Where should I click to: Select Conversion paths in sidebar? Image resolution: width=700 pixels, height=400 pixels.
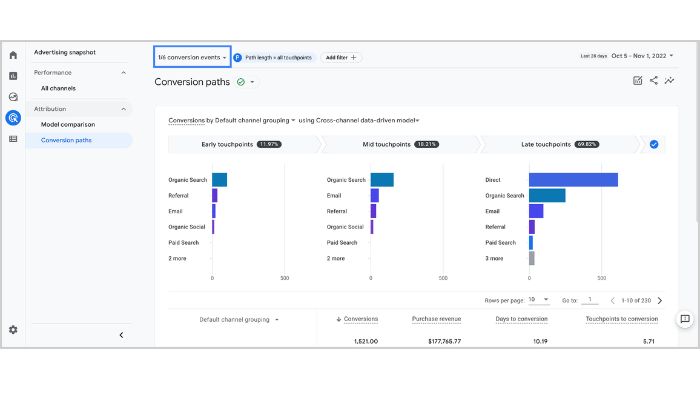pos(66,140)
